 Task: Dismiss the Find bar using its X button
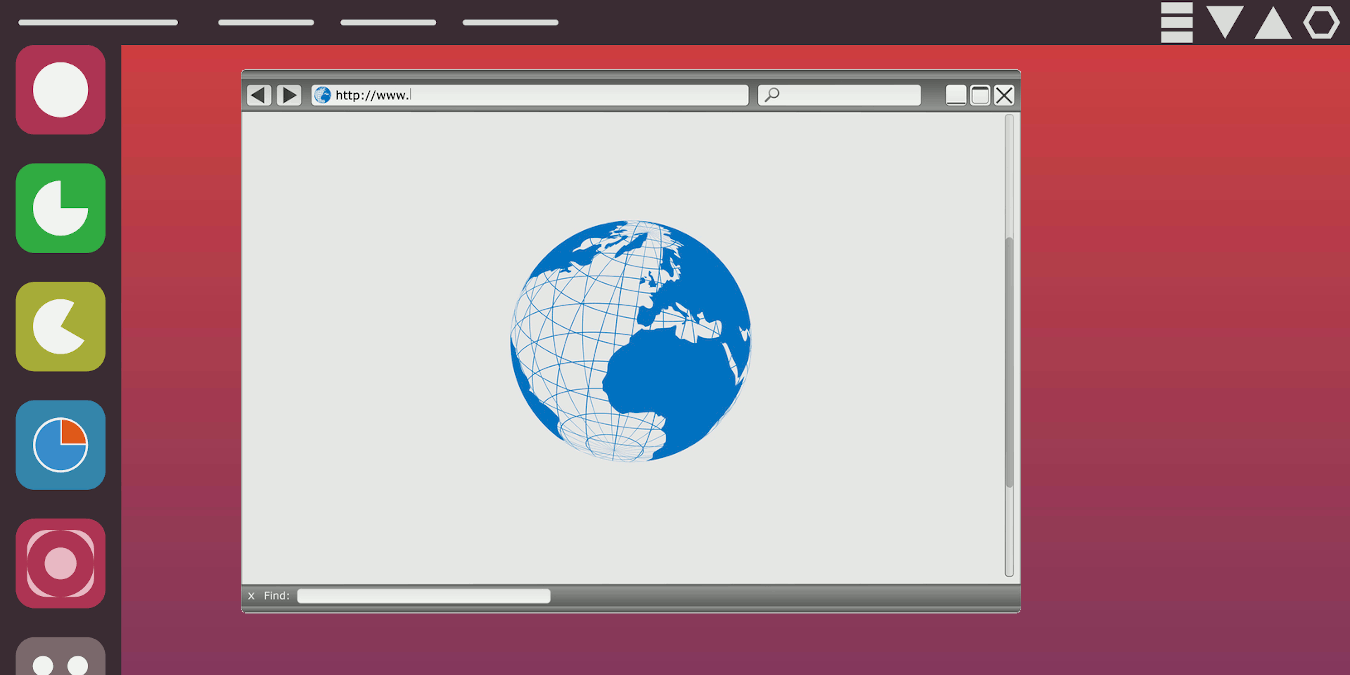251,595
